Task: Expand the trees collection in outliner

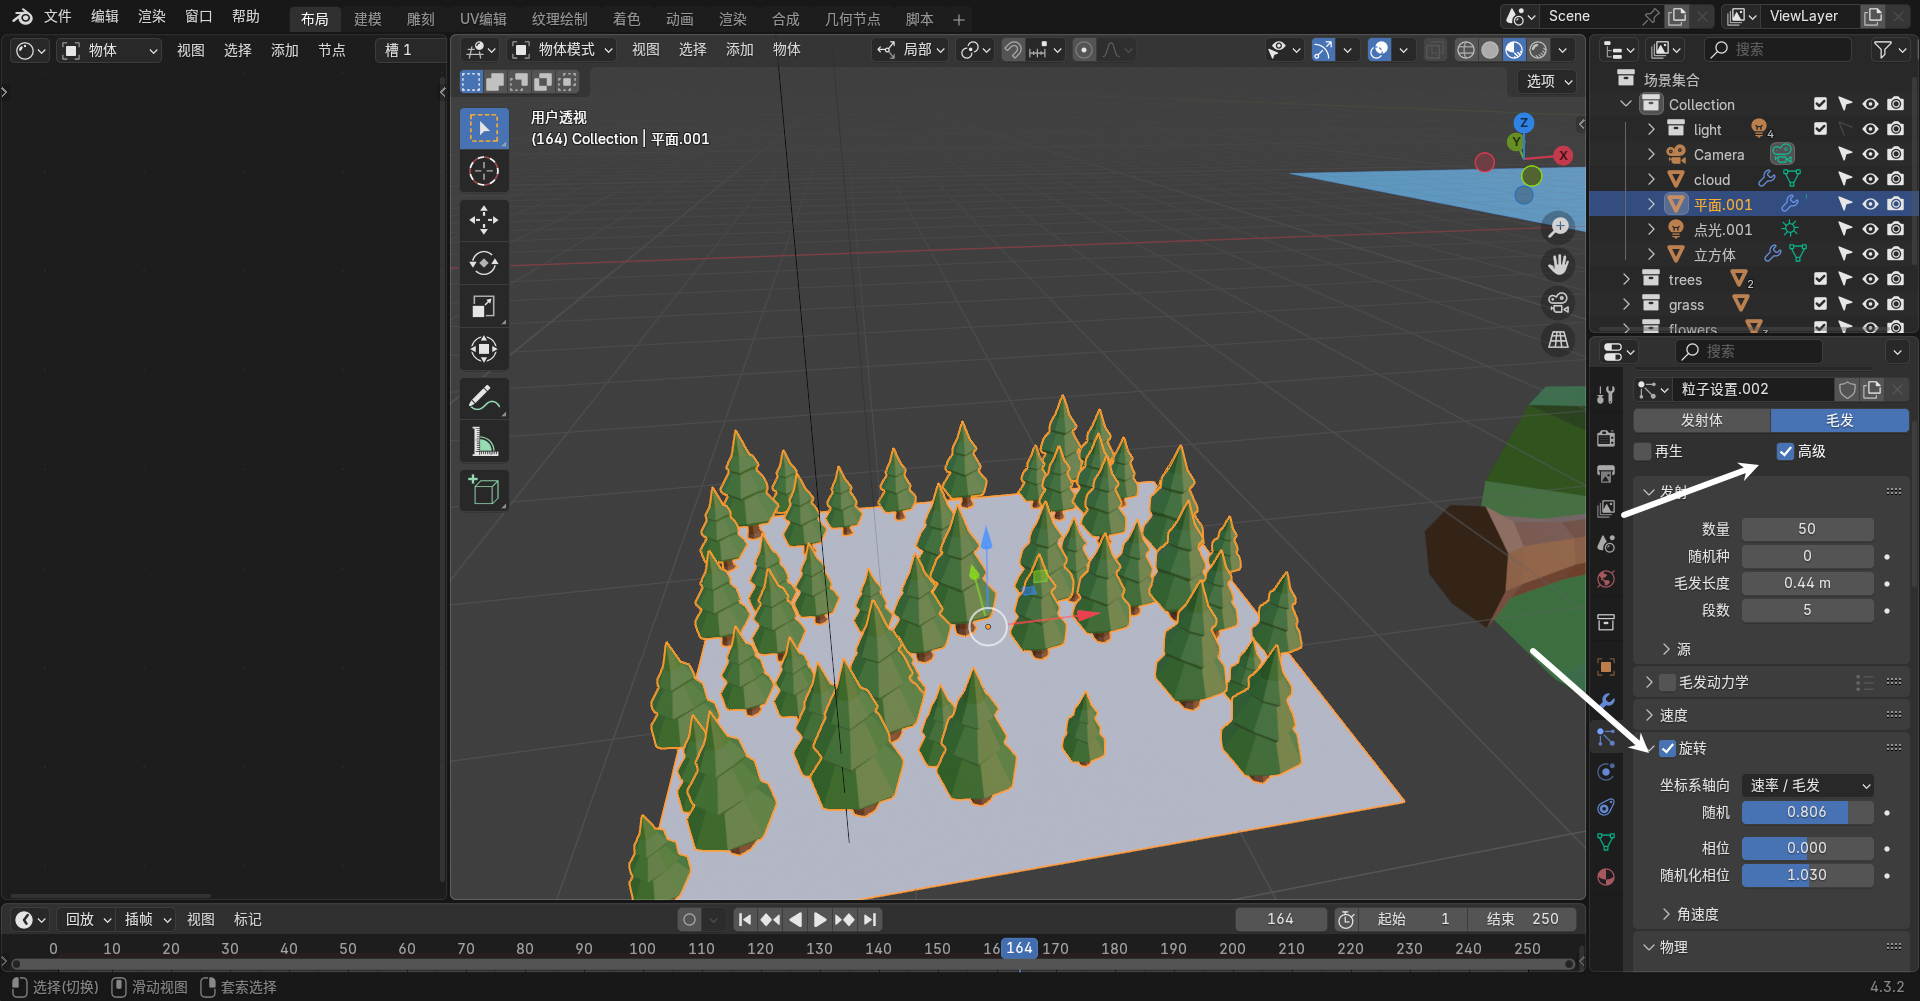Action: coord(1626,279)
